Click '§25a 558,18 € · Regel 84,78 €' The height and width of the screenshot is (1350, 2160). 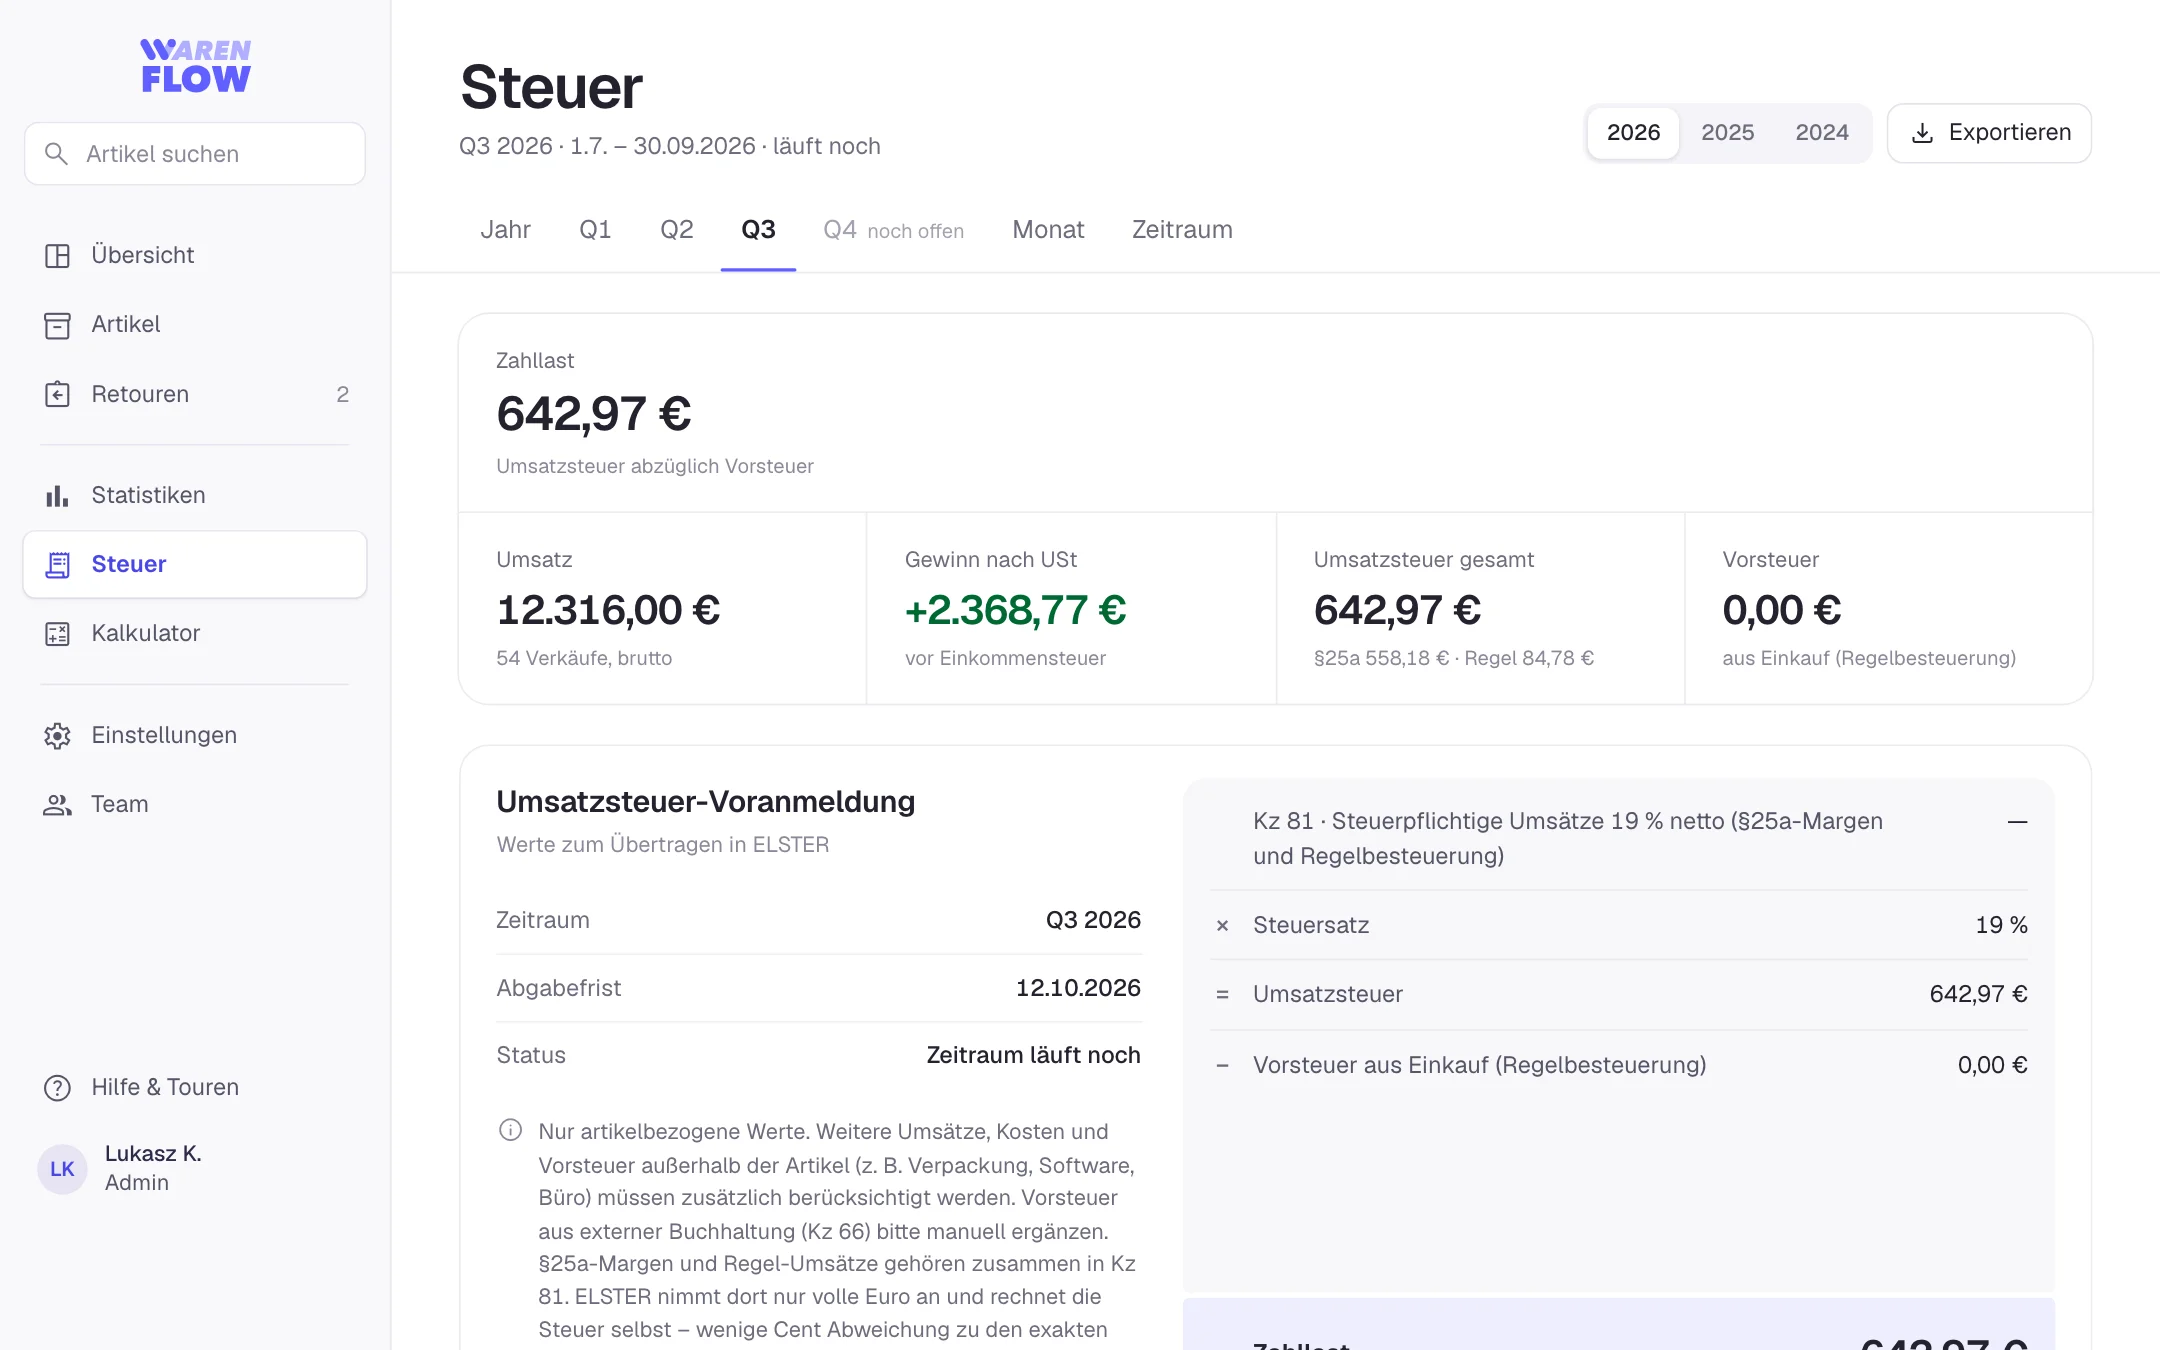click(x=1453, y=659)
